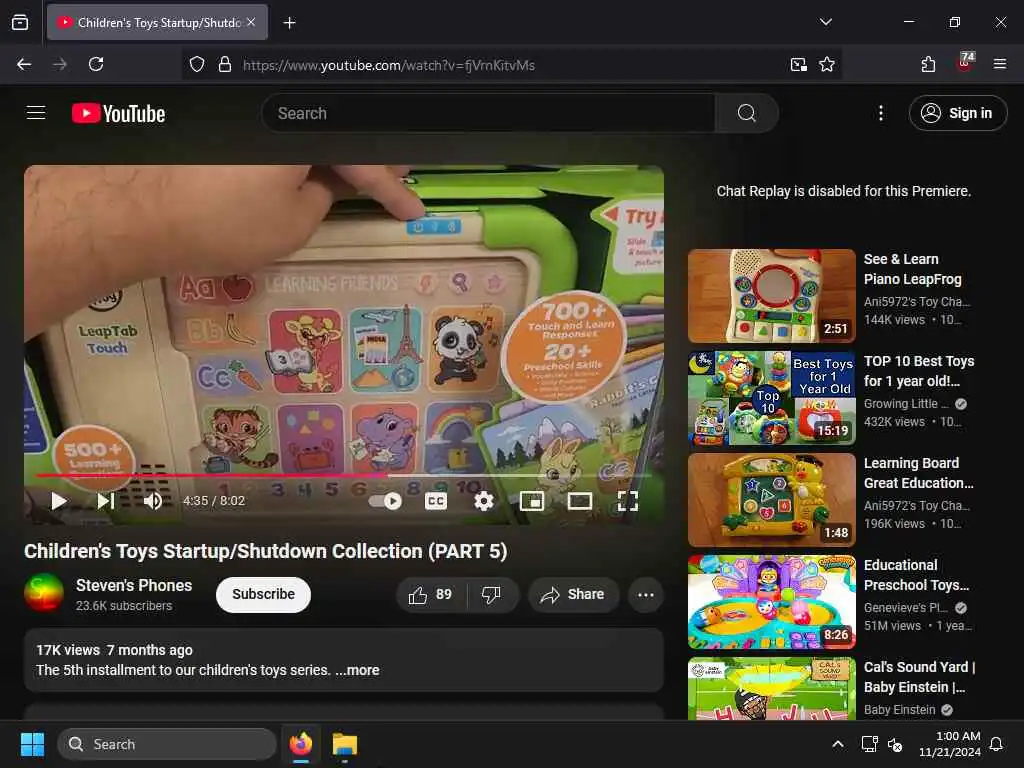Open Genevieve's channel name text
Image resolution: width=1024 pixels, height=768 pixels.
coord(905,607)
